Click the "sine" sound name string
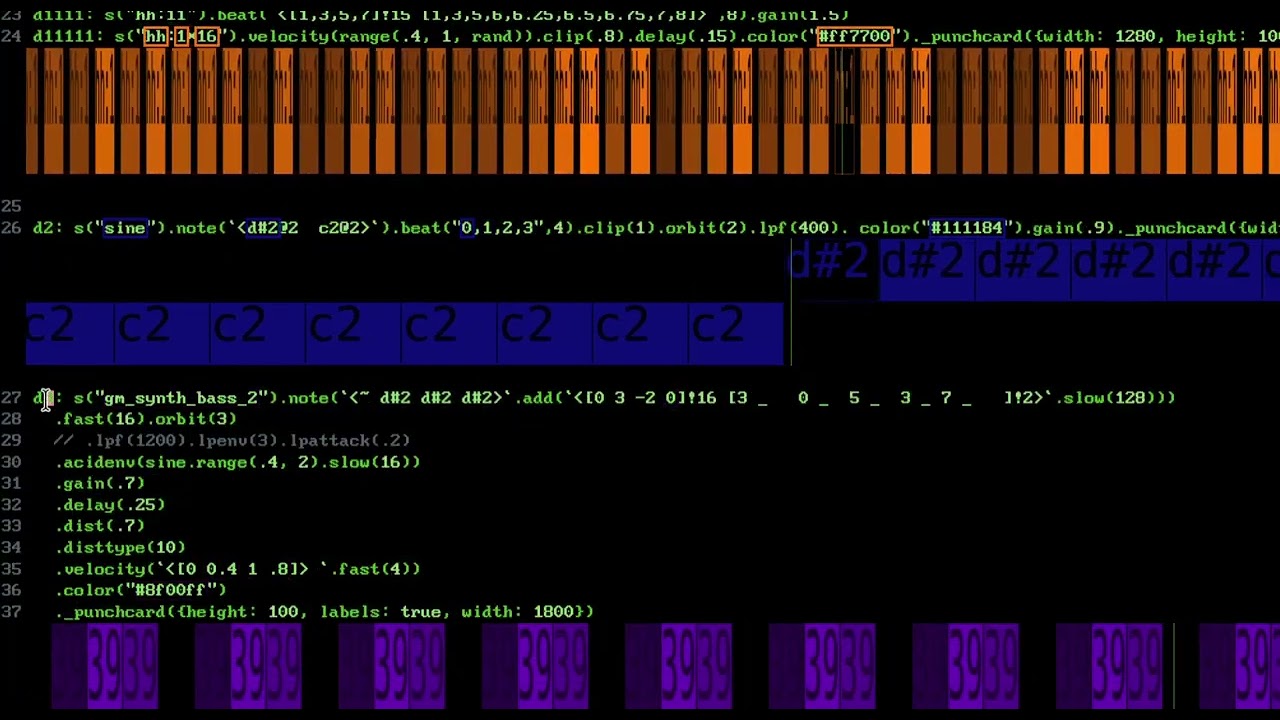This screenshot has width=1280, height=720. click(124, 228)
